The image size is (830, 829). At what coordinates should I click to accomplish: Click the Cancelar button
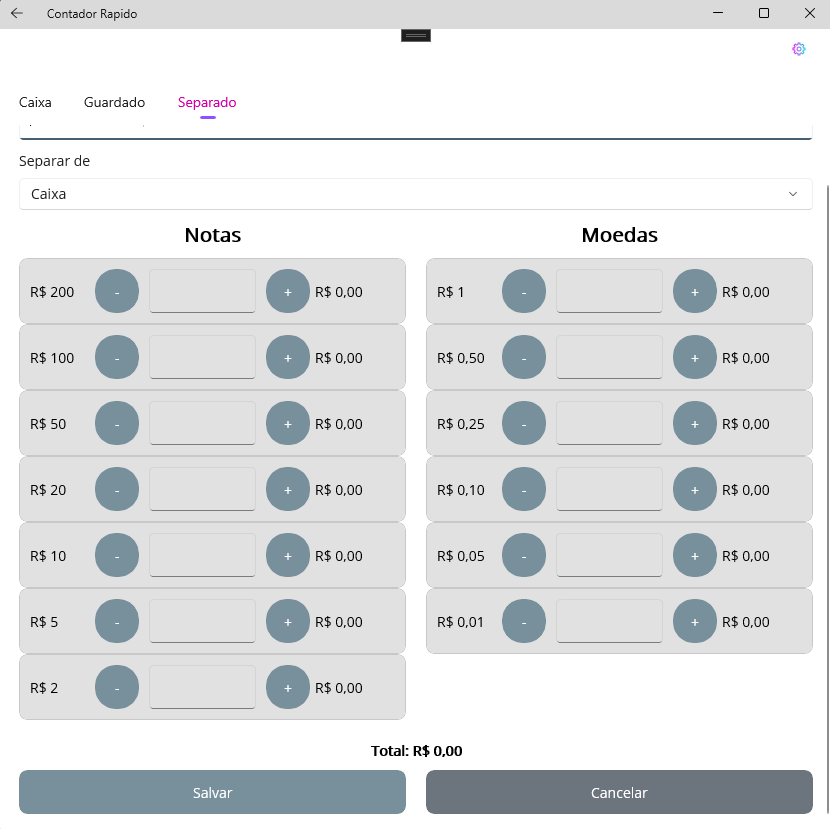619,792
